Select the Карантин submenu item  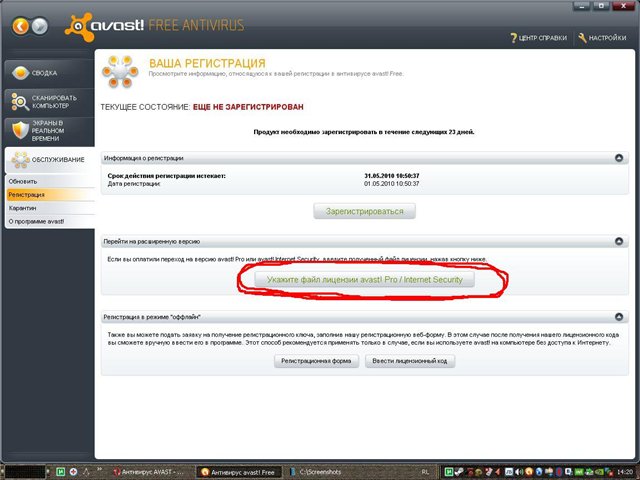click(x=50, y=208)
